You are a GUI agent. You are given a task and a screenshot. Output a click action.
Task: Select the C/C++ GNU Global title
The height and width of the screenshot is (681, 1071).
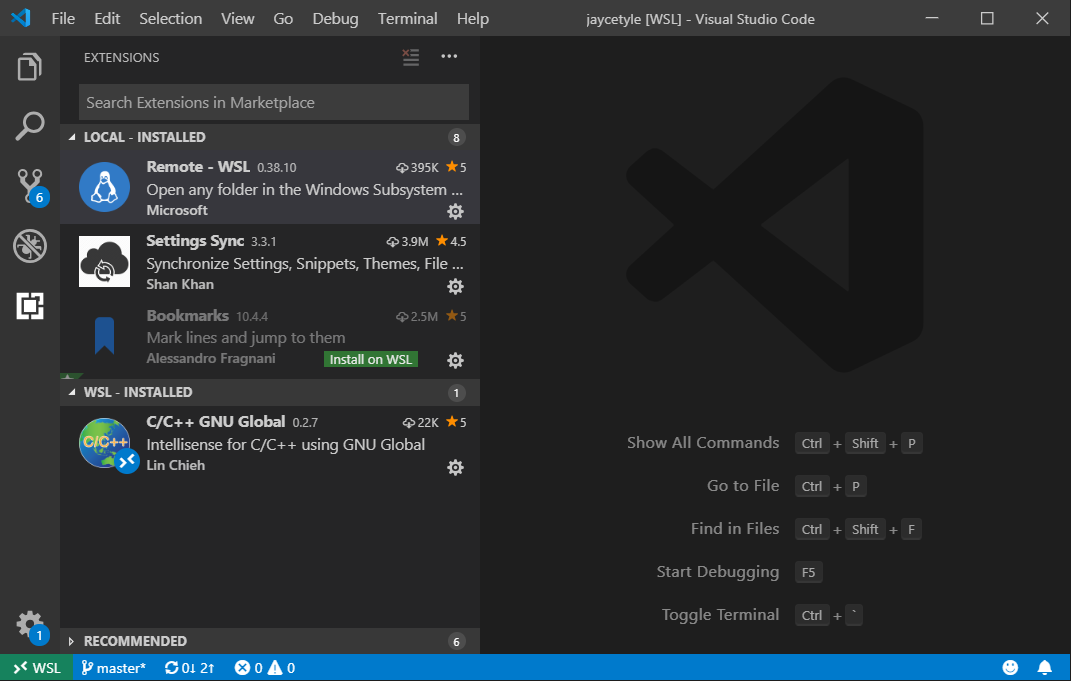(x=216, y=421)
